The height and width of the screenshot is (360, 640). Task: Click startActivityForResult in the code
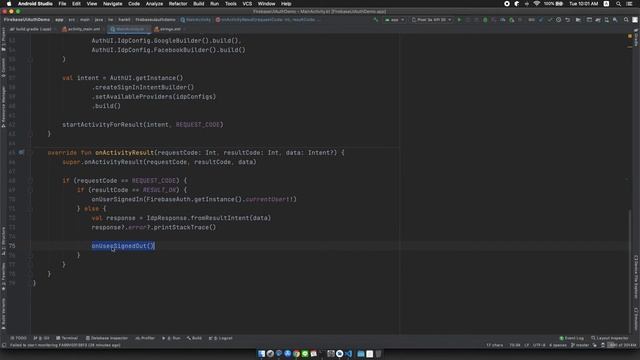click(x=102, y=124)
